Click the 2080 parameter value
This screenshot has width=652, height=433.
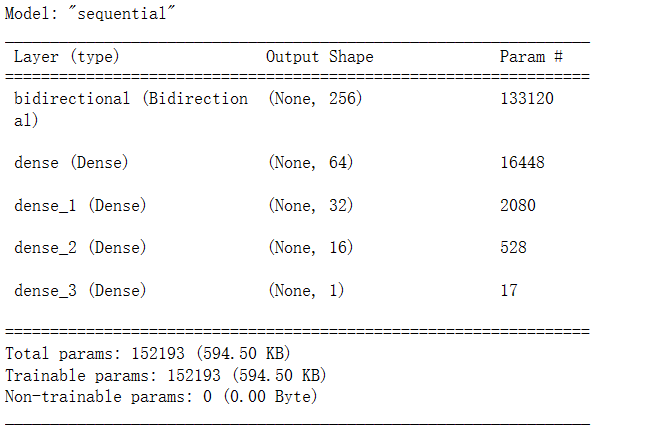click(518, 205)
